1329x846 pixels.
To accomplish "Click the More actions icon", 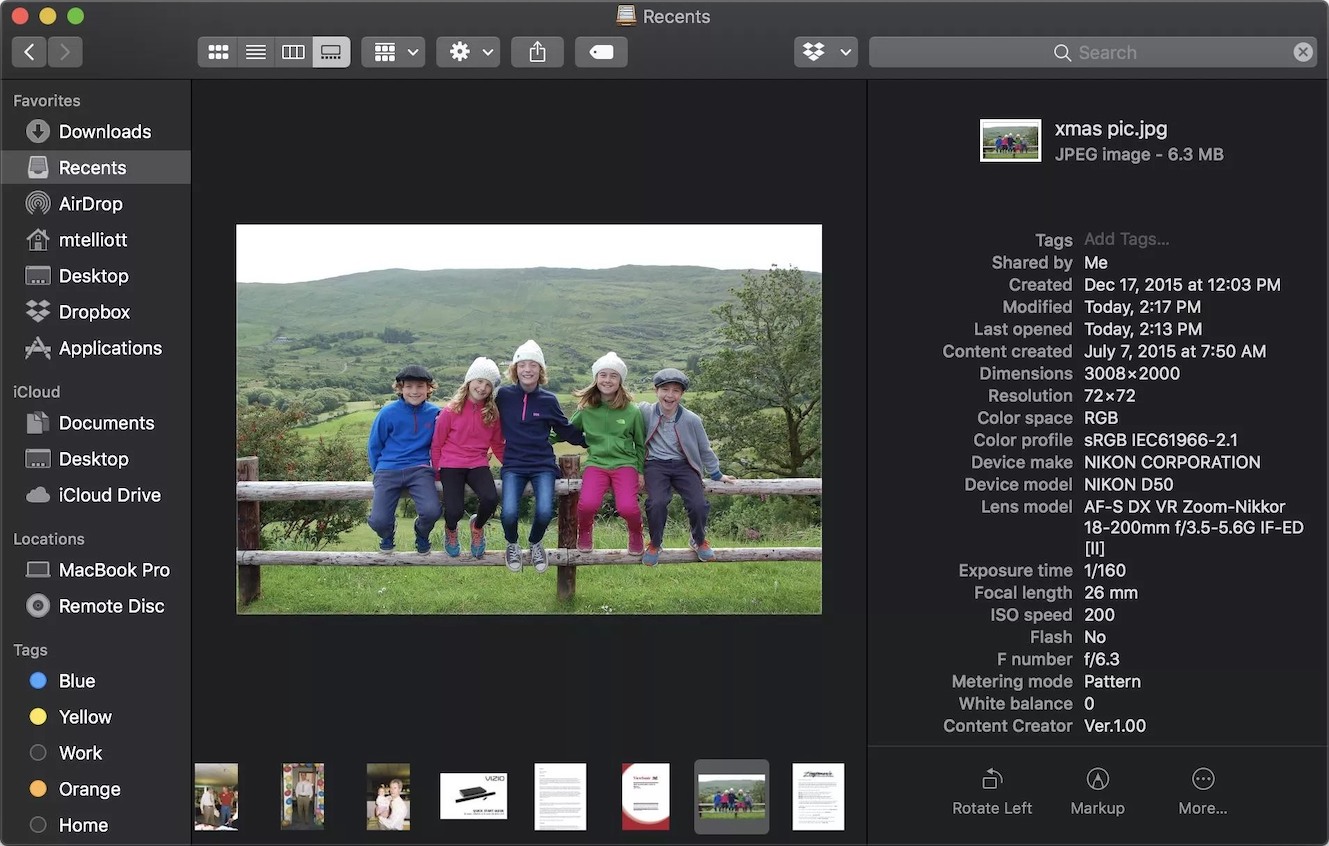I will [1202, 791].
